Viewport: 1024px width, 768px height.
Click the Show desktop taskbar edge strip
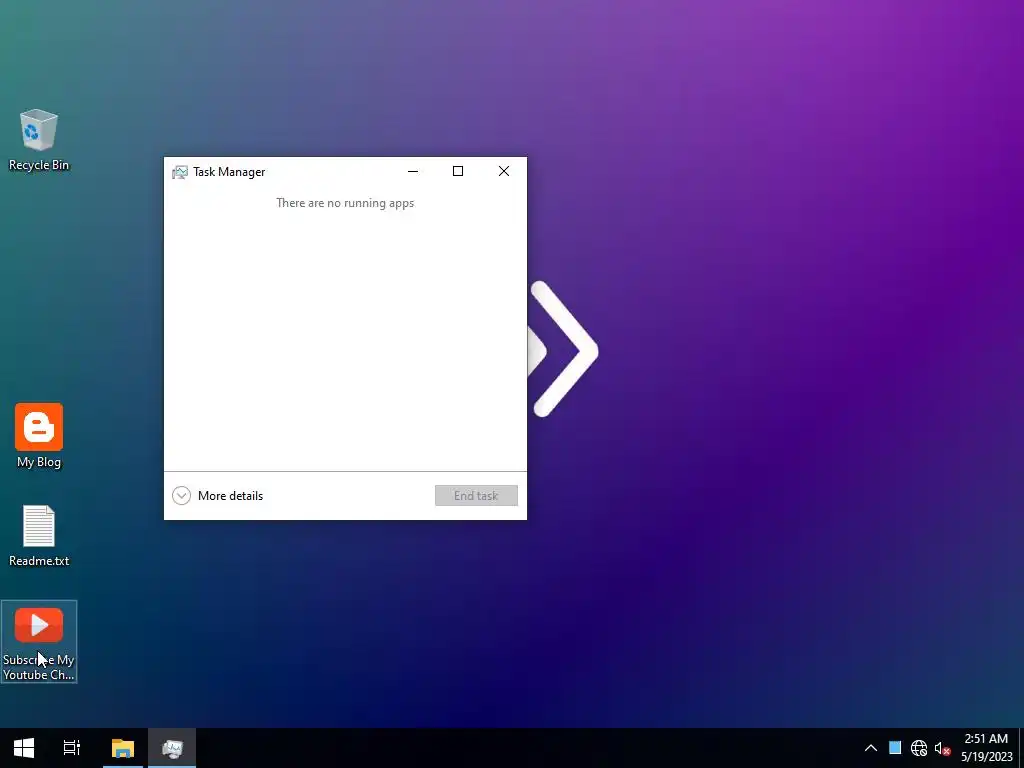click(x=1021, y=748)
